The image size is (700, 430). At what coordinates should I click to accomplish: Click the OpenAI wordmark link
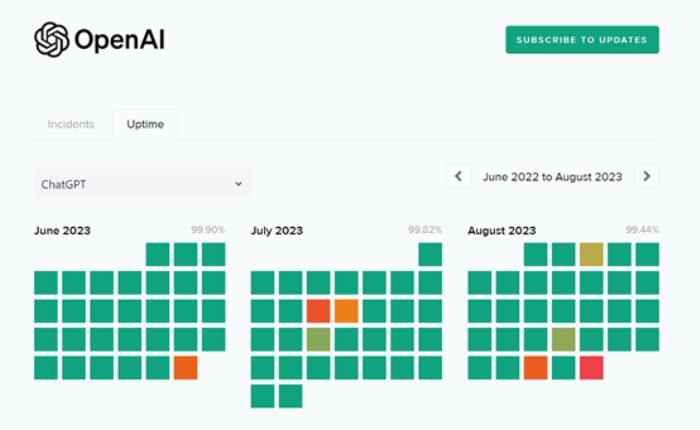(120, 40)
